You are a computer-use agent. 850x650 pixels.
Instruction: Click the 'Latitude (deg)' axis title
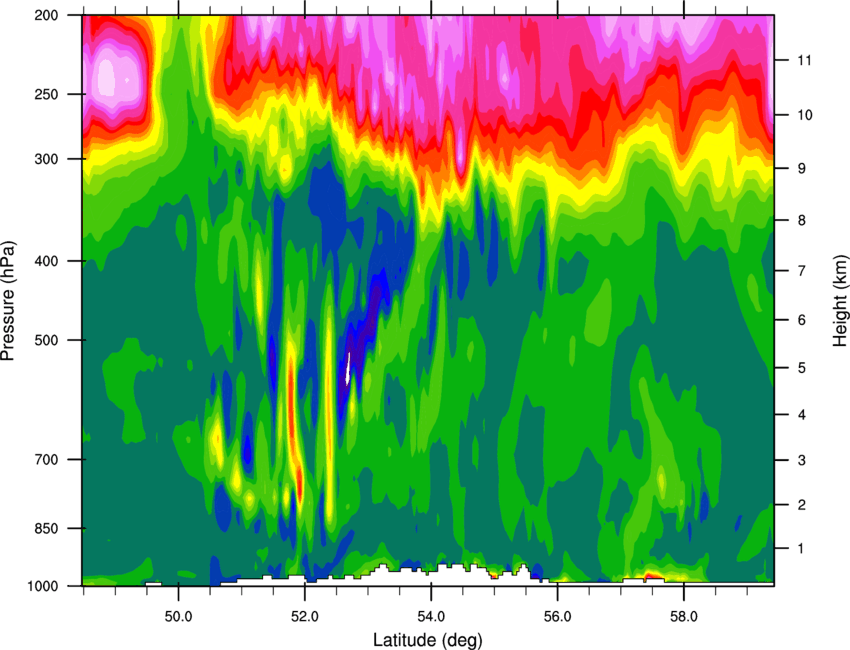tap(428, 640)
